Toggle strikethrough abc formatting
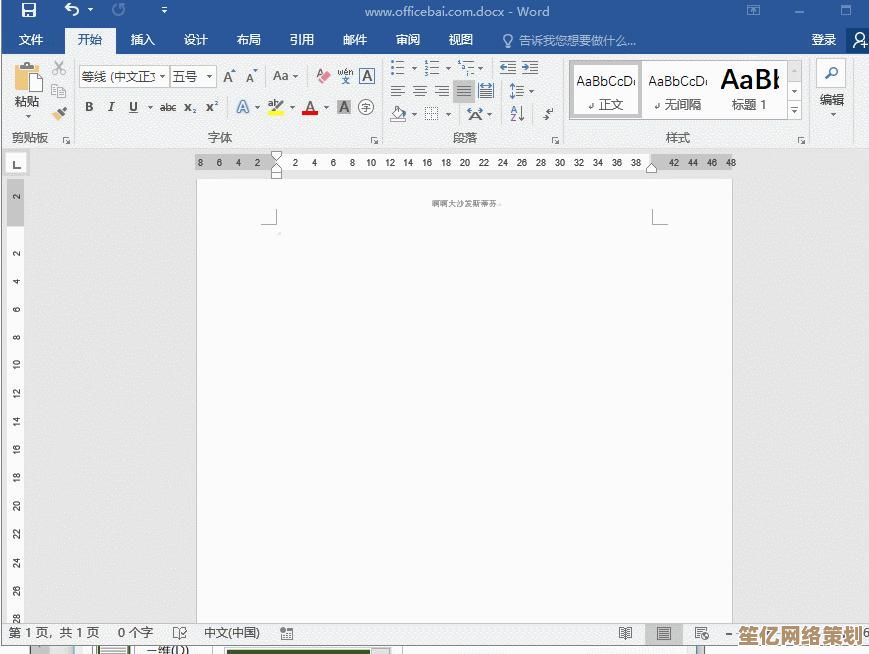Screen dimensions: 869x654 (168, 107)
